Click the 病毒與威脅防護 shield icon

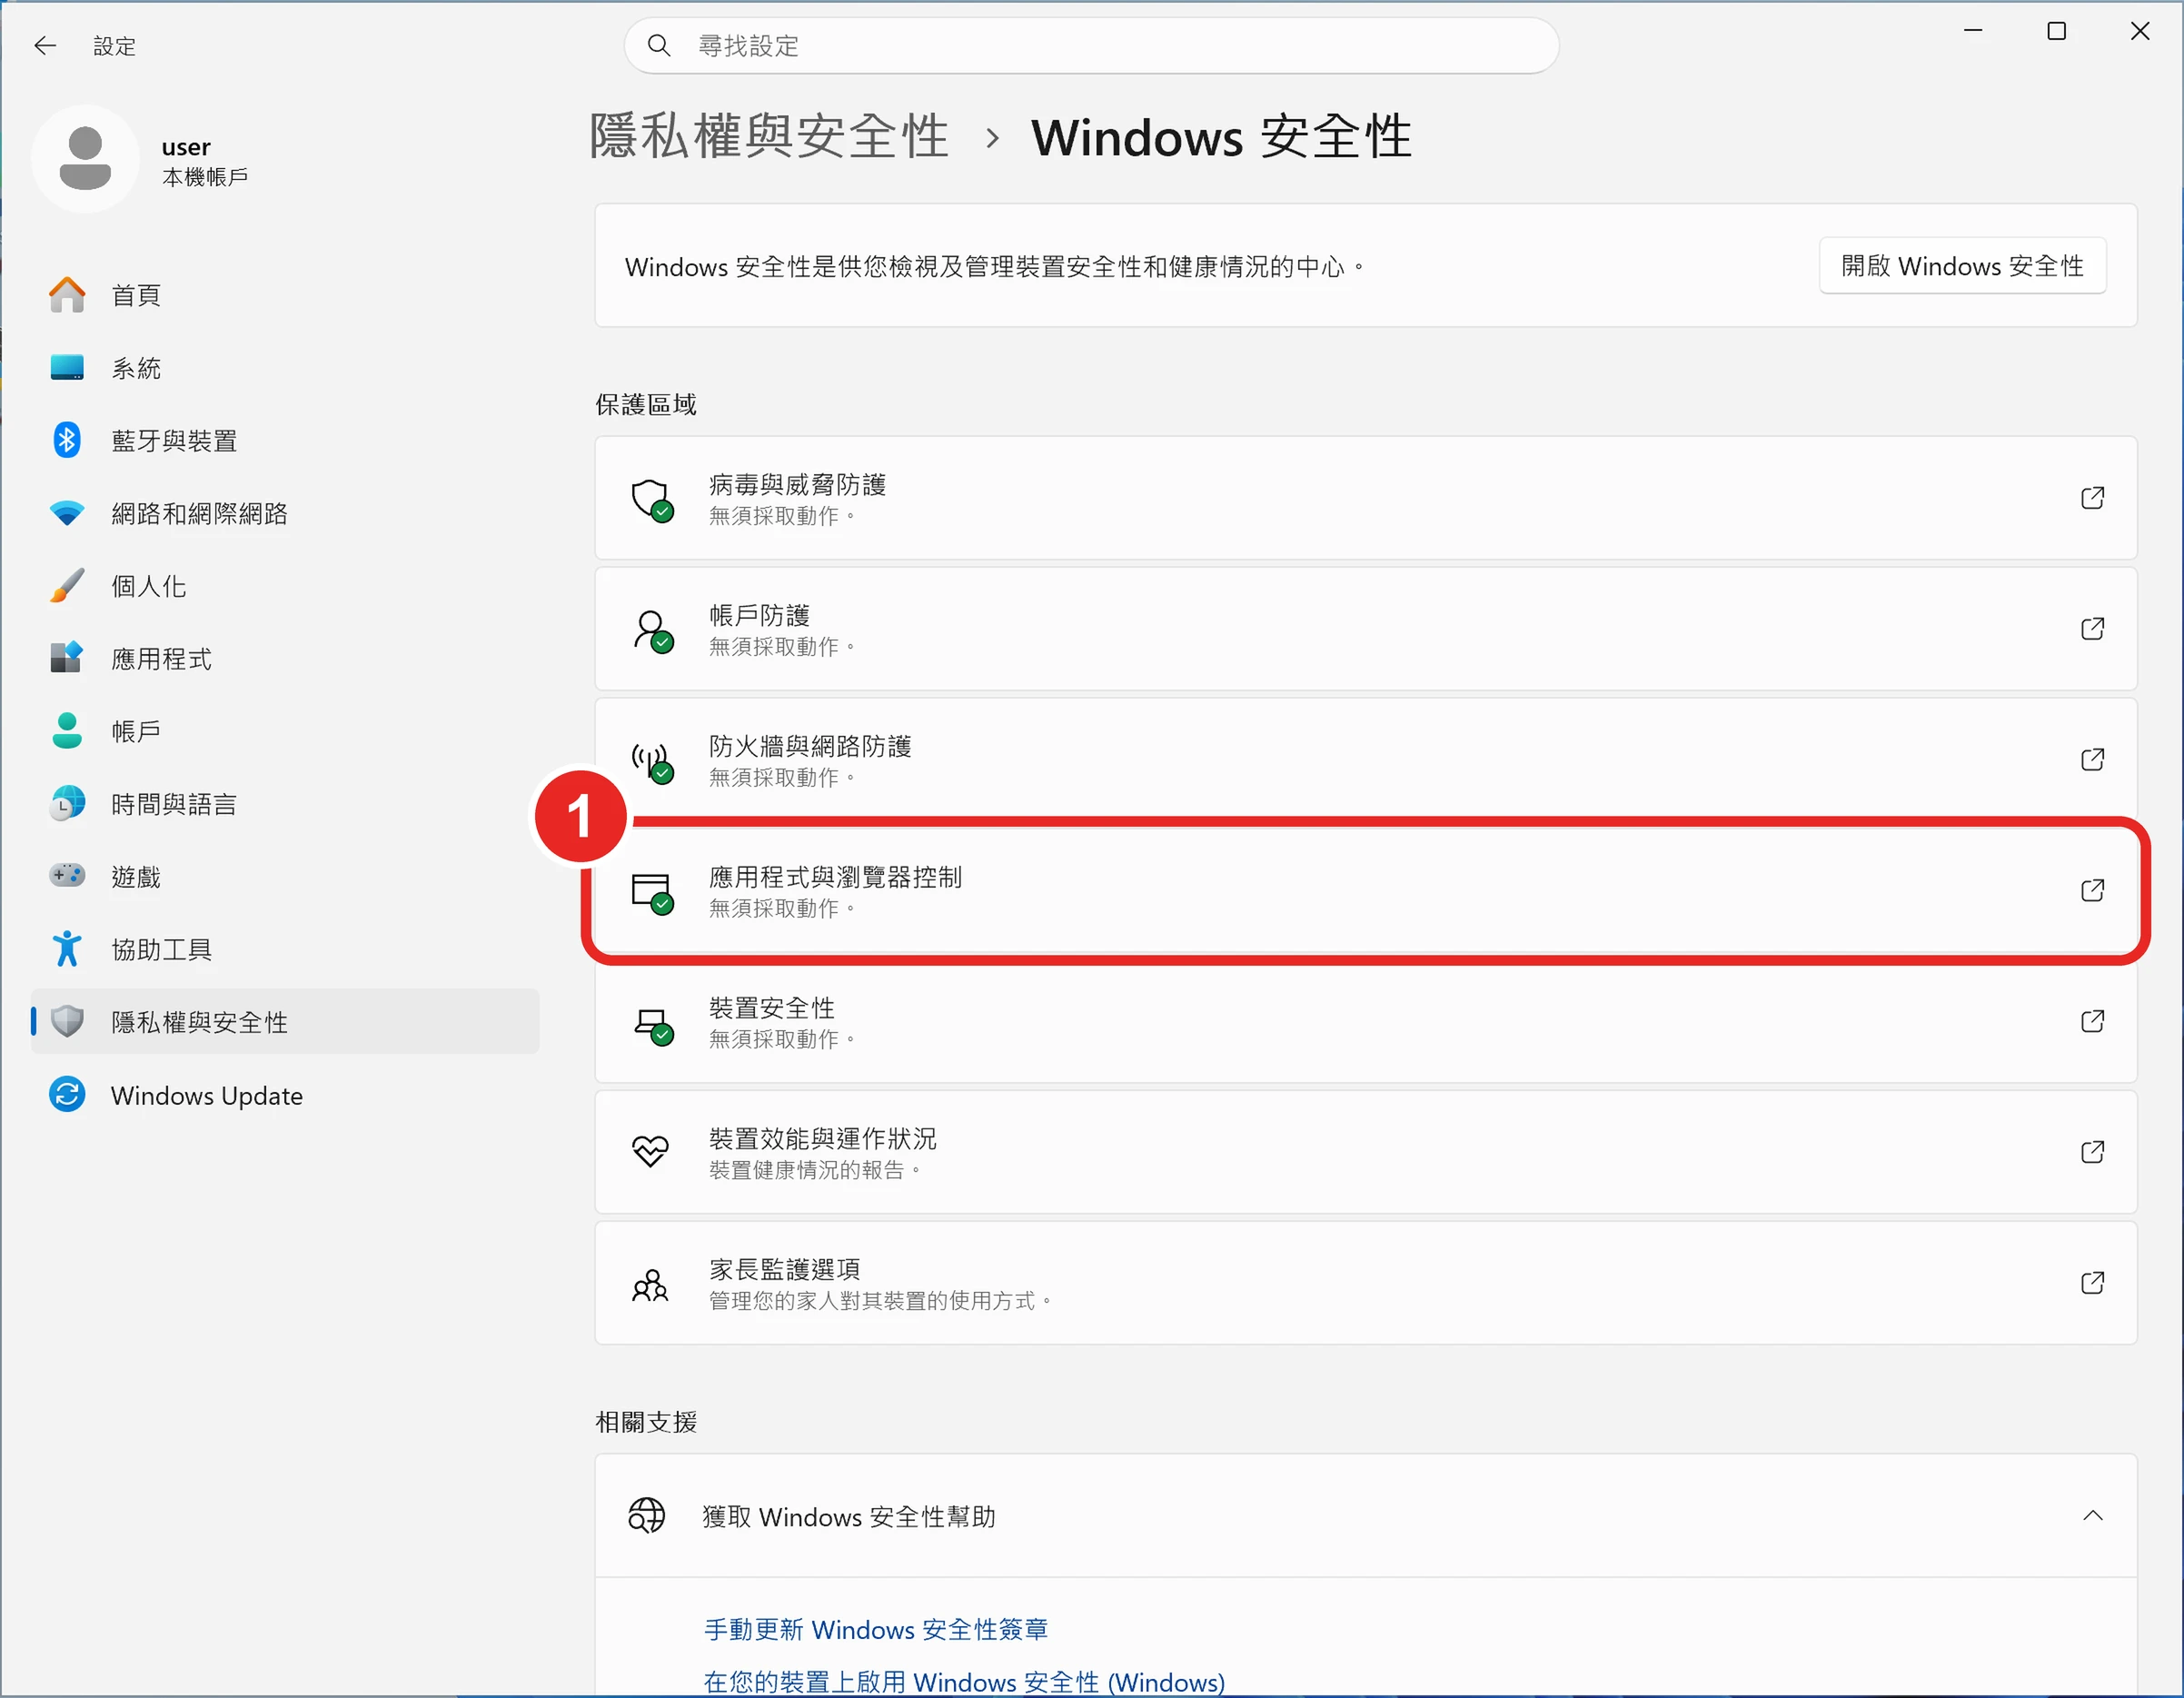(652, 499)
